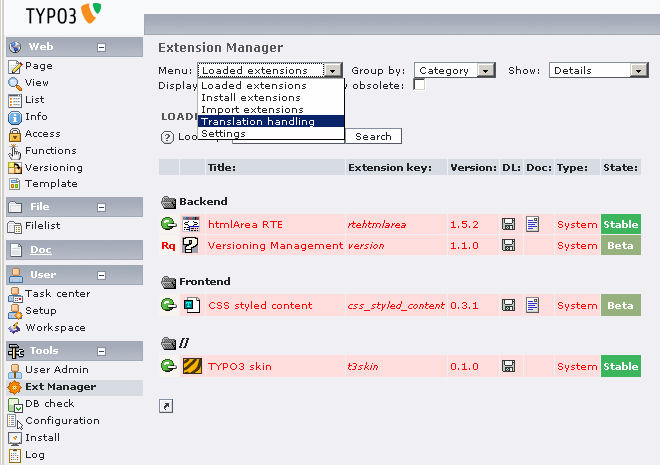Click the download icon for TYPO3 skin
660x465 pixels.
tap(509, 366)
